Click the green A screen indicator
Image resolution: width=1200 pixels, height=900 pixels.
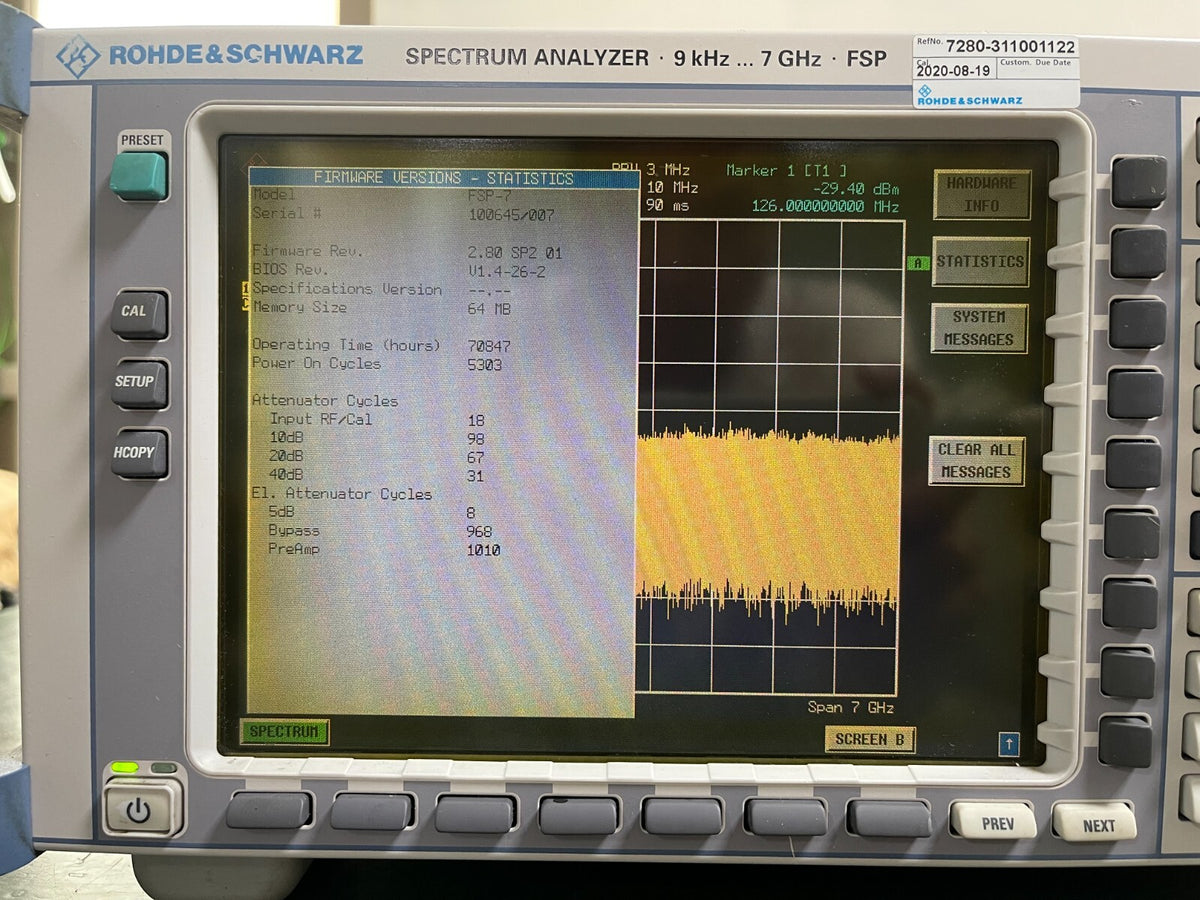[x=917, y=263]
